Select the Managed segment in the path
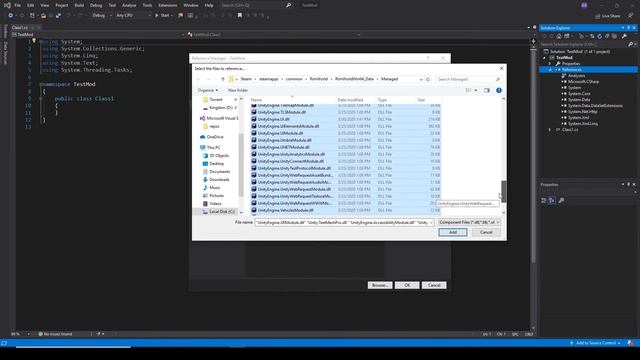Image resolution: width=640 pixels, height=360 pixels. [389, 79]
